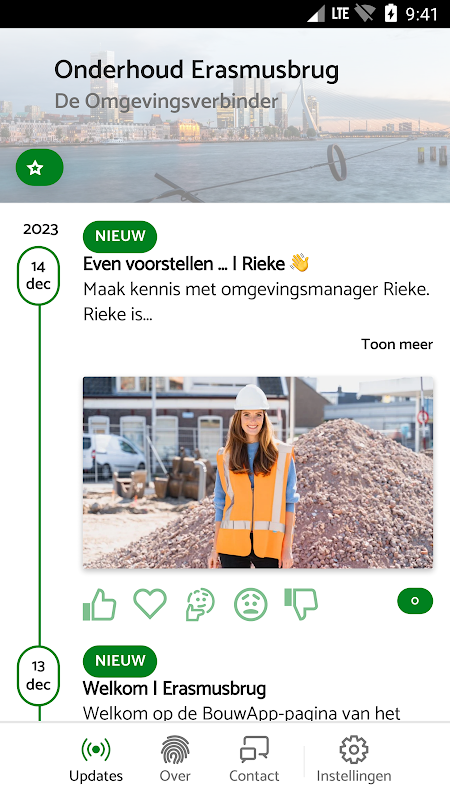The width and height of the screenshot is (450, 800).
Task: Tap the thumbs-up reaction icon
Action: click(99, 604)
